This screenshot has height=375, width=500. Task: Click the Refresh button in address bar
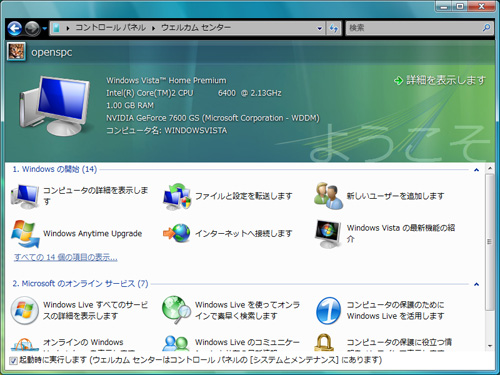[x=334, y=28]
